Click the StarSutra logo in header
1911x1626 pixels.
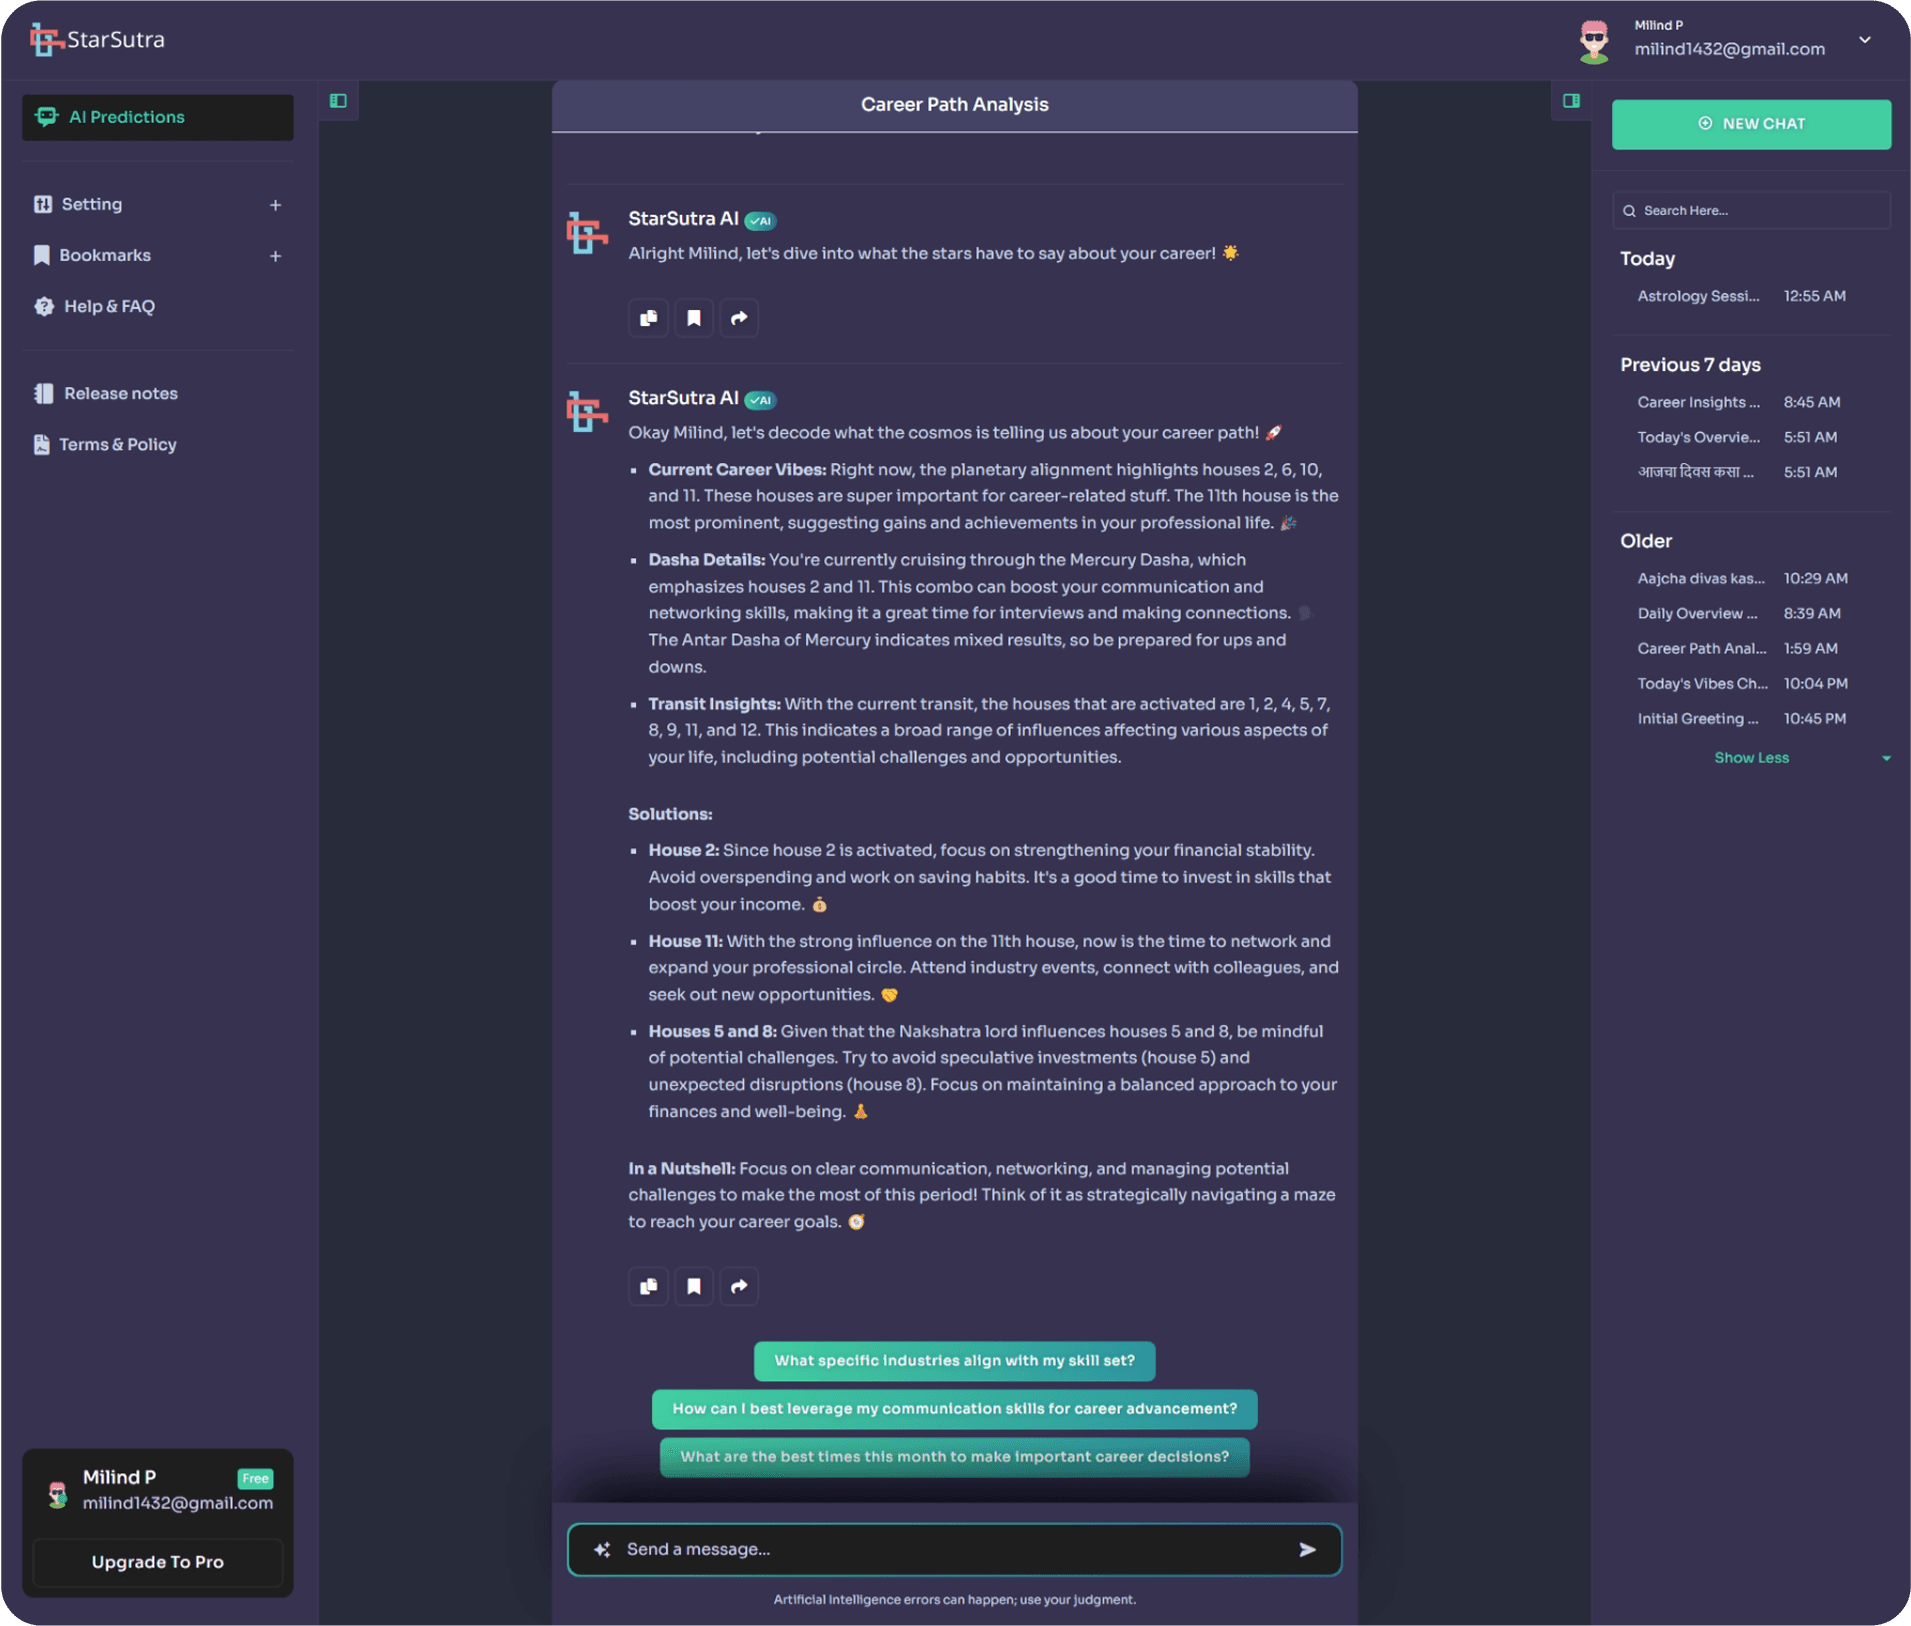click(x=97, y=40)
